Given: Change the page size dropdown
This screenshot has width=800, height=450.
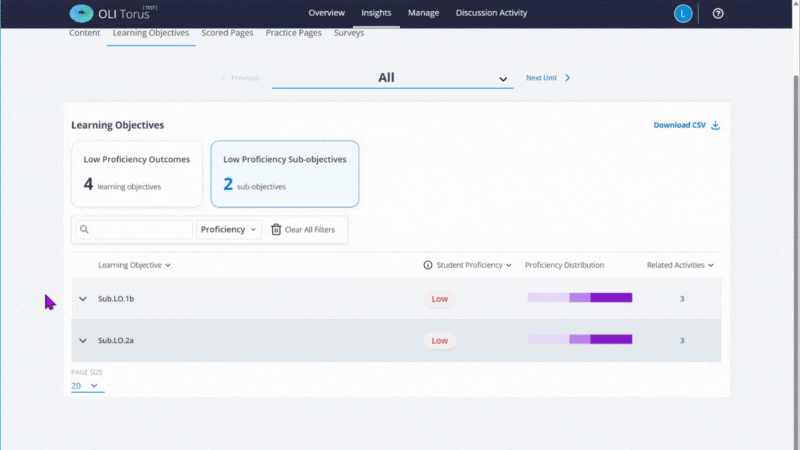Looking at the screenshot, I should 86,385.
